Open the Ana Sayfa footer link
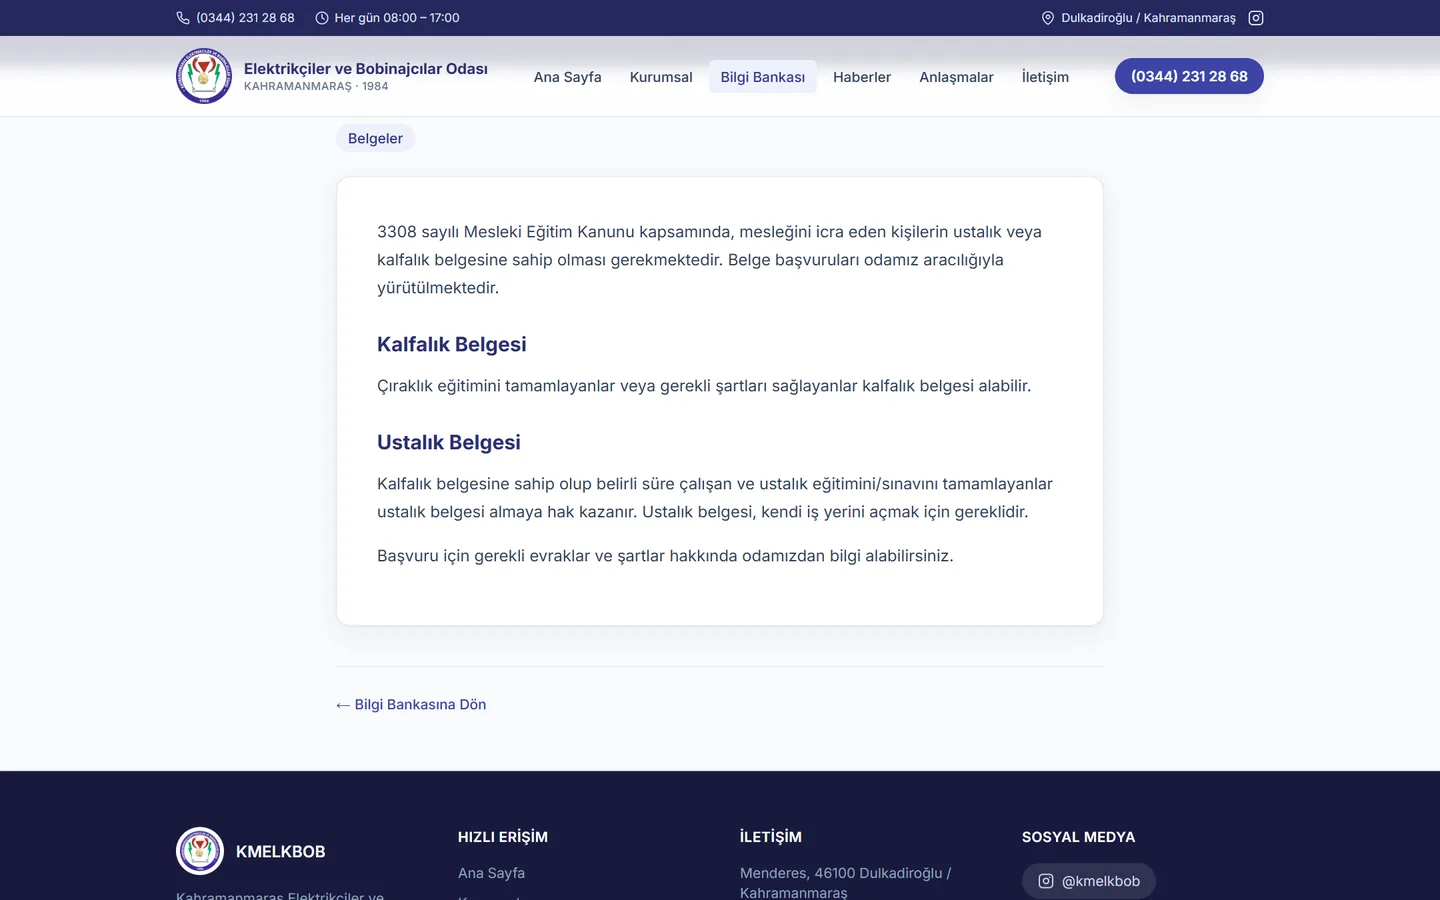 (x=491, y=873)
